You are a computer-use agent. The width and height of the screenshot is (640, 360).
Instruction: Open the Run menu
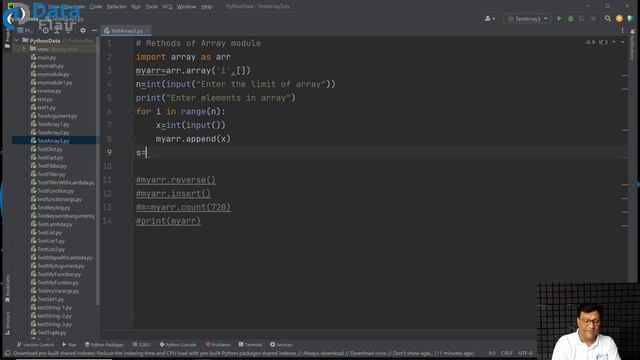pyautogui.click(x=136, y=7)
